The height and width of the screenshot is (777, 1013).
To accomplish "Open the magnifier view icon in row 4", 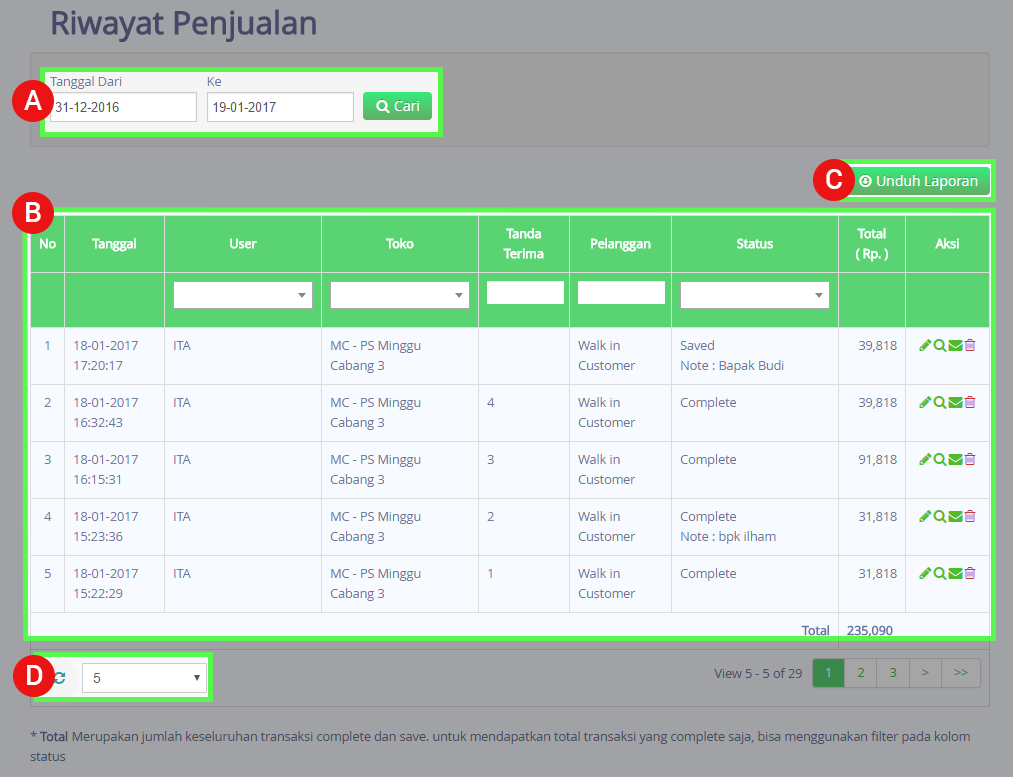I will point(939,516).
